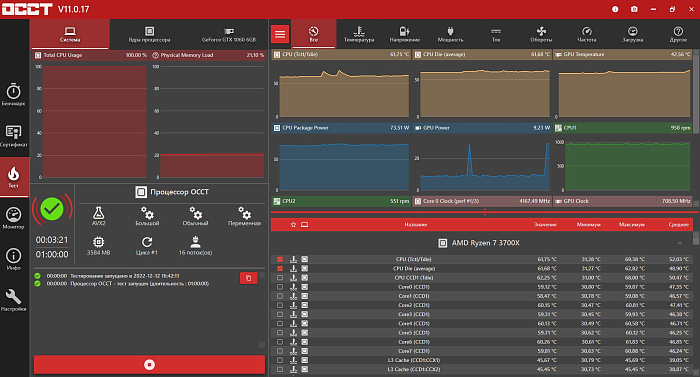This screenshot has height=377, width=700.
Task: Check the Core0 (CCD1) checkbox
Action: 280,287
